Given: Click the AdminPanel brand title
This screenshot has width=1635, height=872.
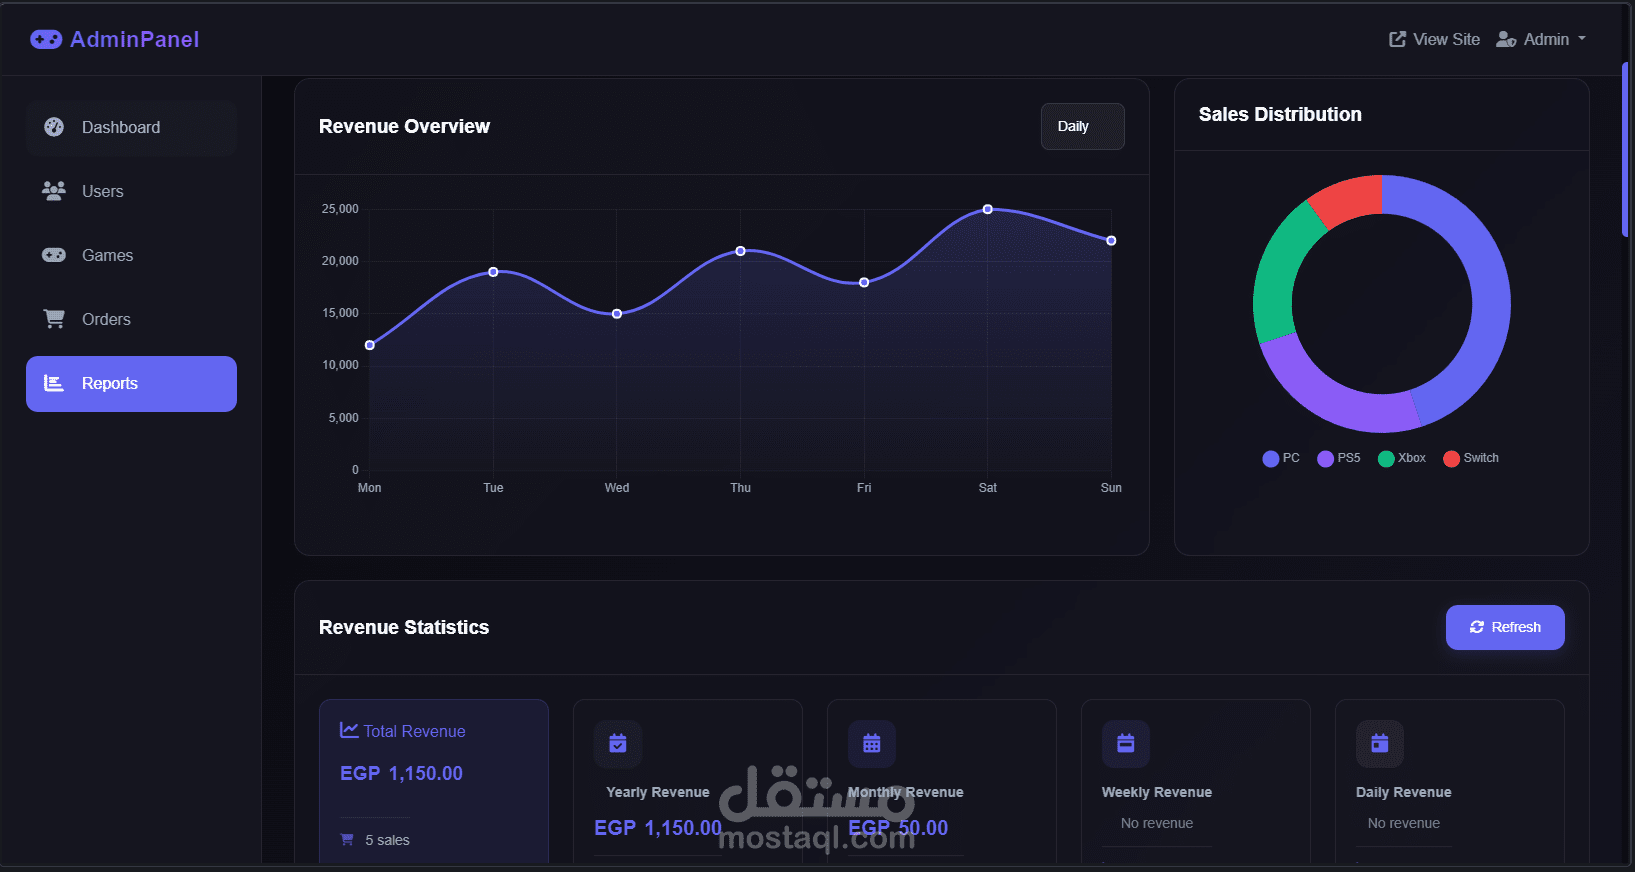Looking at the screenshot, I should click(135, 39).
